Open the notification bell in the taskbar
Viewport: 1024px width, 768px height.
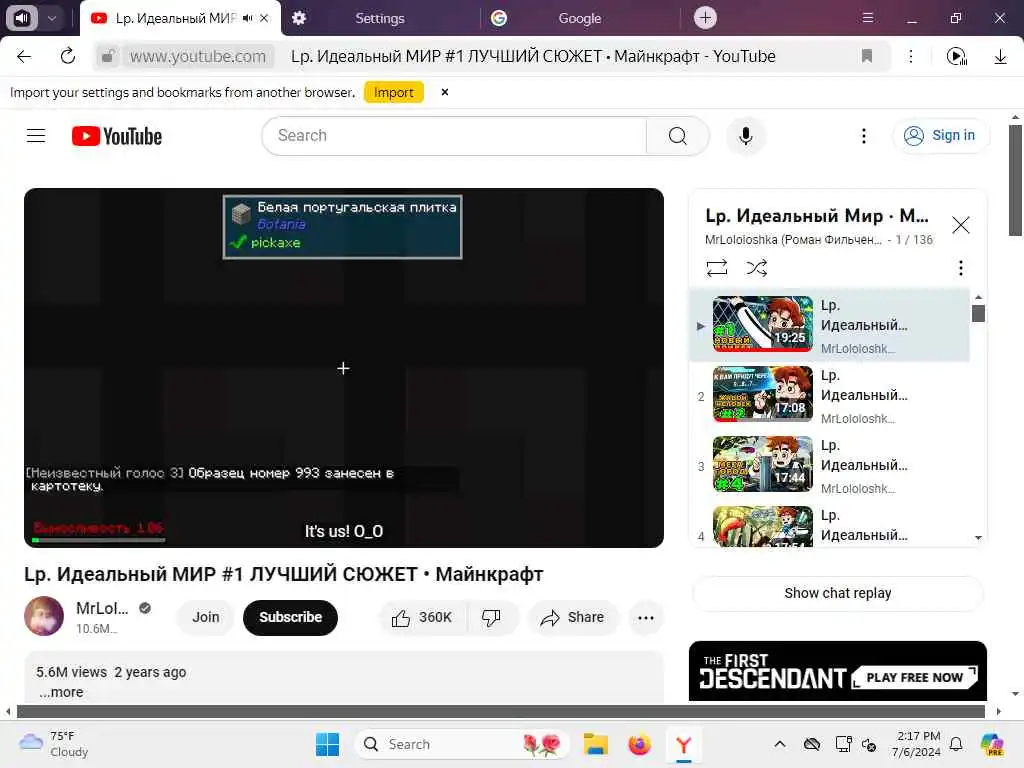pos(956,744)
